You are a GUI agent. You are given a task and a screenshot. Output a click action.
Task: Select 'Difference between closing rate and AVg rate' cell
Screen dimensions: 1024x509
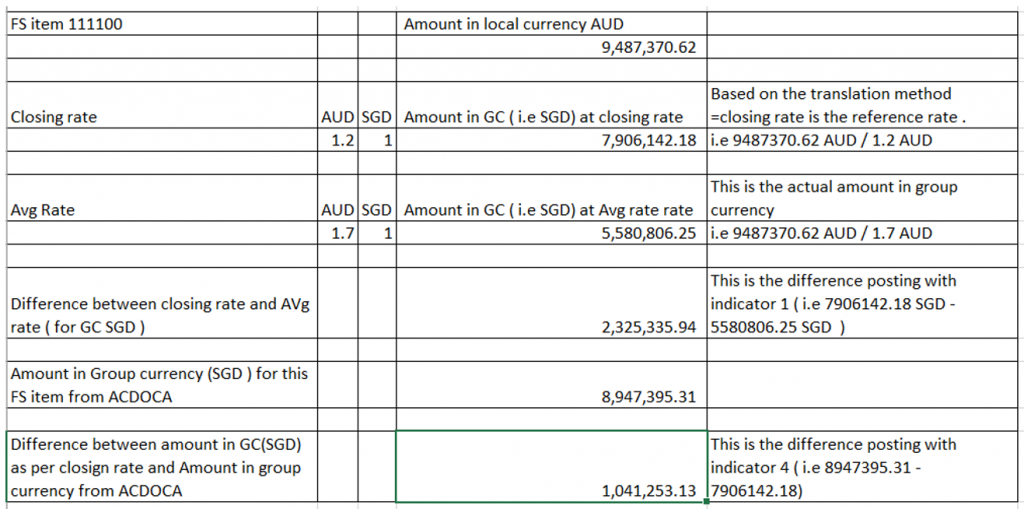(161, 303)
